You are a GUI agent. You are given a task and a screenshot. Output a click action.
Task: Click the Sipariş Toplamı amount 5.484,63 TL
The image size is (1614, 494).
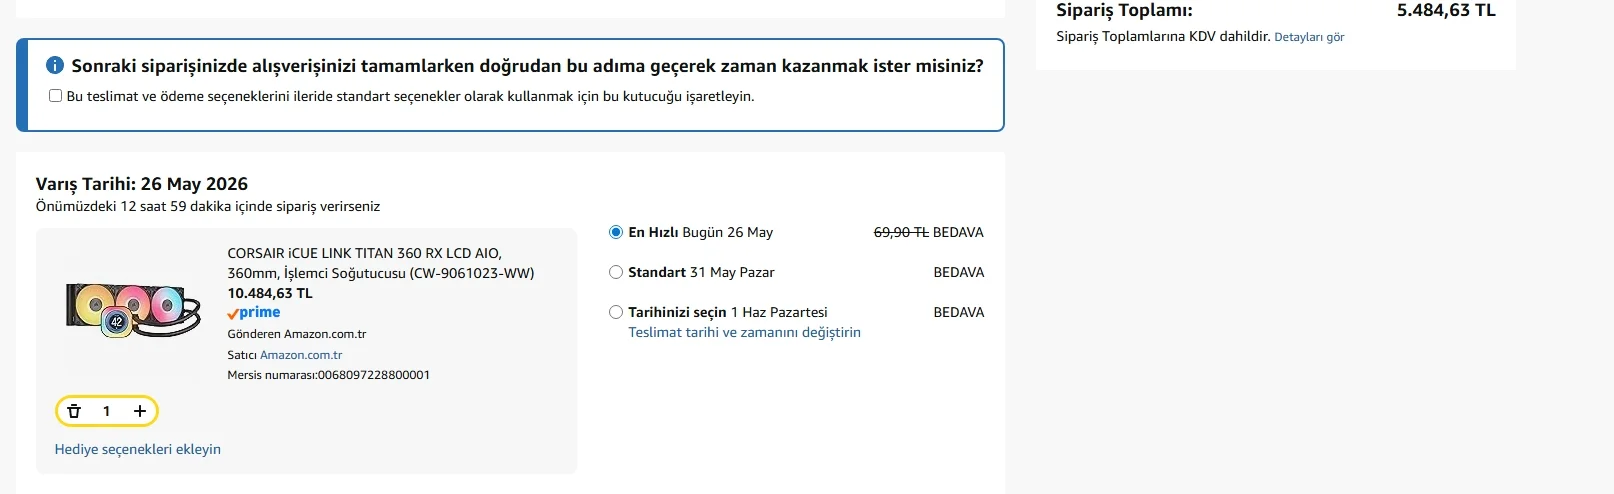pos(1446,10)
